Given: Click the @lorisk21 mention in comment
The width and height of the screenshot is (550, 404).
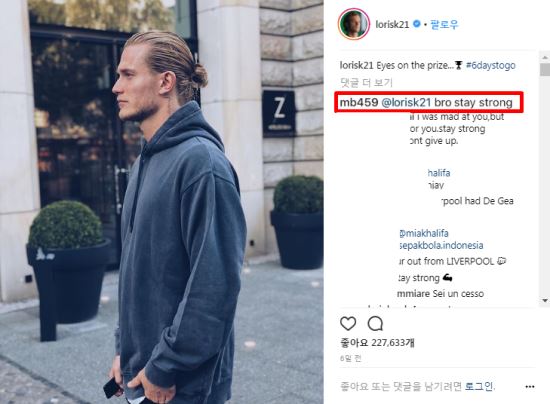Looking at the screenshot, I should (x=406, y=102).
